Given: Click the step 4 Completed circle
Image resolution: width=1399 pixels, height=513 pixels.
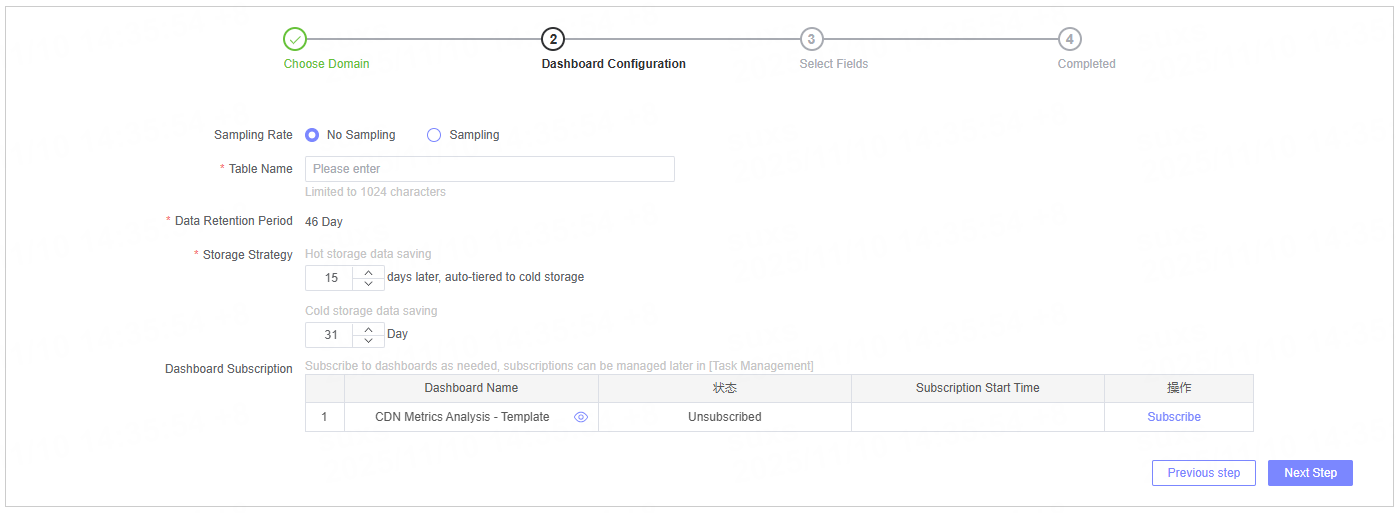Looking at the screenshot, I should point(1069,39).
